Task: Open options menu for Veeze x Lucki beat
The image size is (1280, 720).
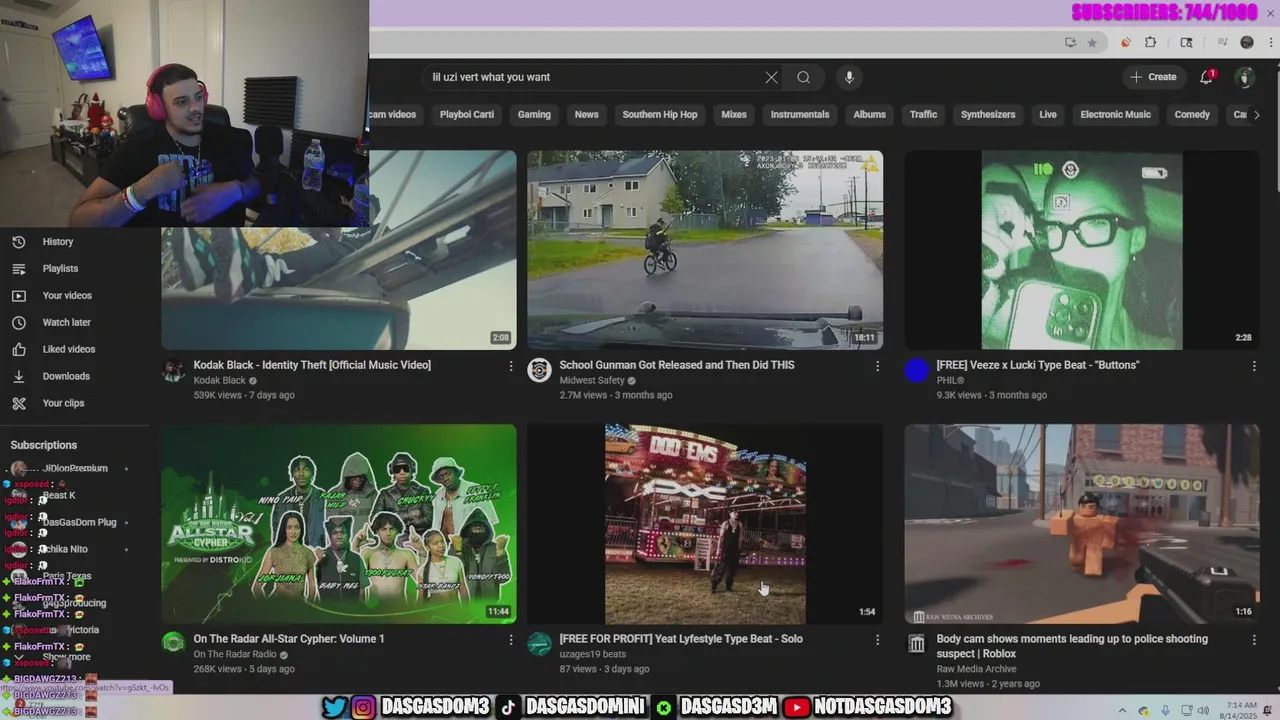Action: (x=1254, y=366)
